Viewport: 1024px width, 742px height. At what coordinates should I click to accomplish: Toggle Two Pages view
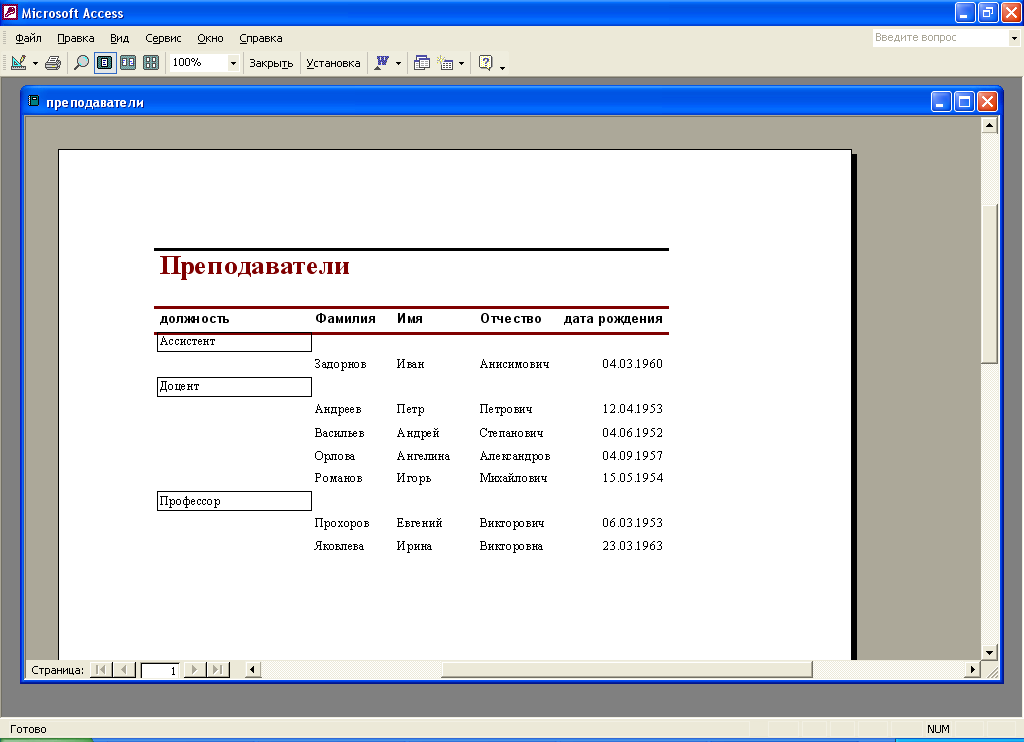[x=128, y=63]
